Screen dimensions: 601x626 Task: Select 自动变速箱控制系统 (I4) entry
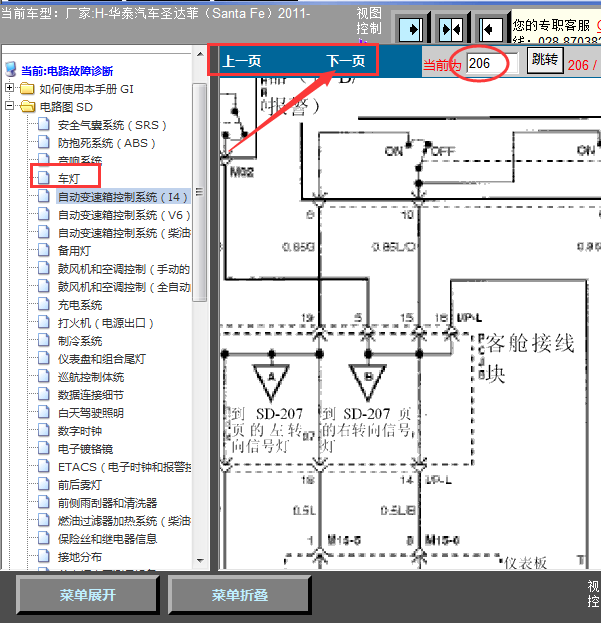pos(122,197)
